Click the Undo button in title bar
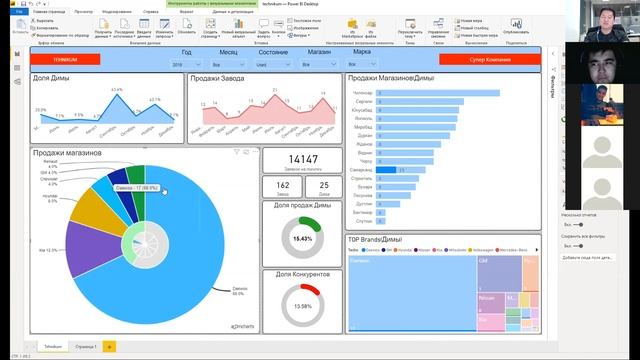The image size is (640, 360). coord(31,4)
